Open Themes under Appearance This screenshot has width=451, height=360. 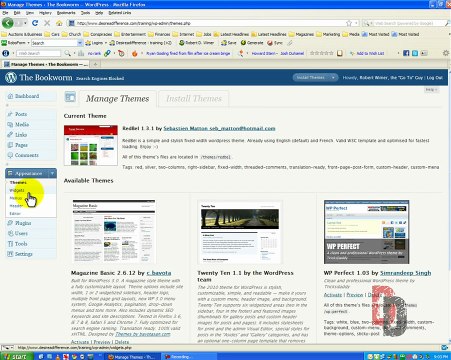pos(18,182)
